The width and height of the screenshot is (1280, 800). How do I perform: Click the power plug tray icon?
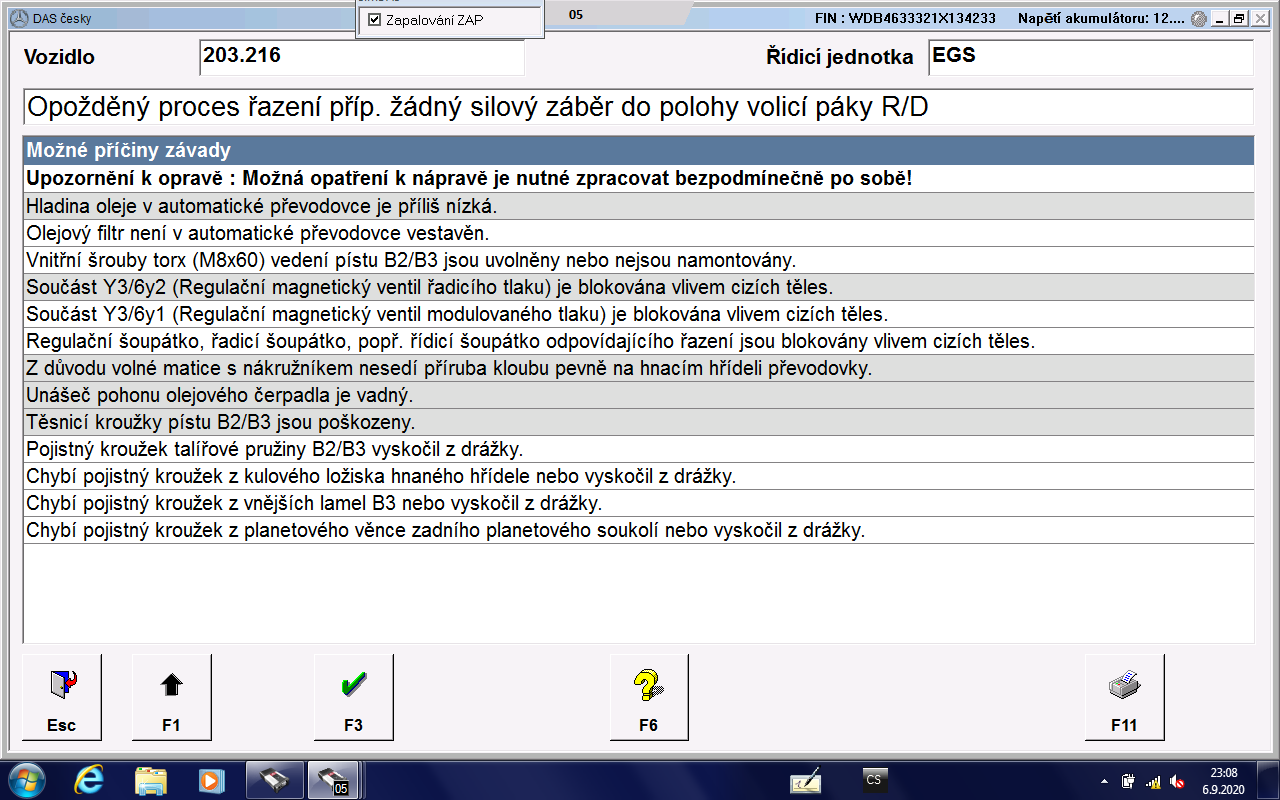1128,781
